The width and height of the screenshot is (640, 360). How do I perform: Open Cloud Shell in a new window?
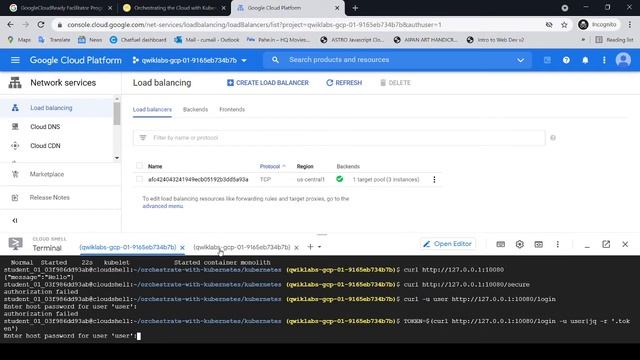click(606, 244)
